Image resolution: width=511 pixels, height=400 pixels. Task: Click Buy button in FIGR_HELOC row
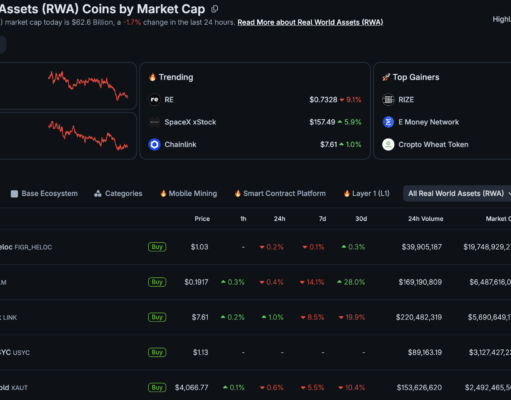[x=157, y=247]
